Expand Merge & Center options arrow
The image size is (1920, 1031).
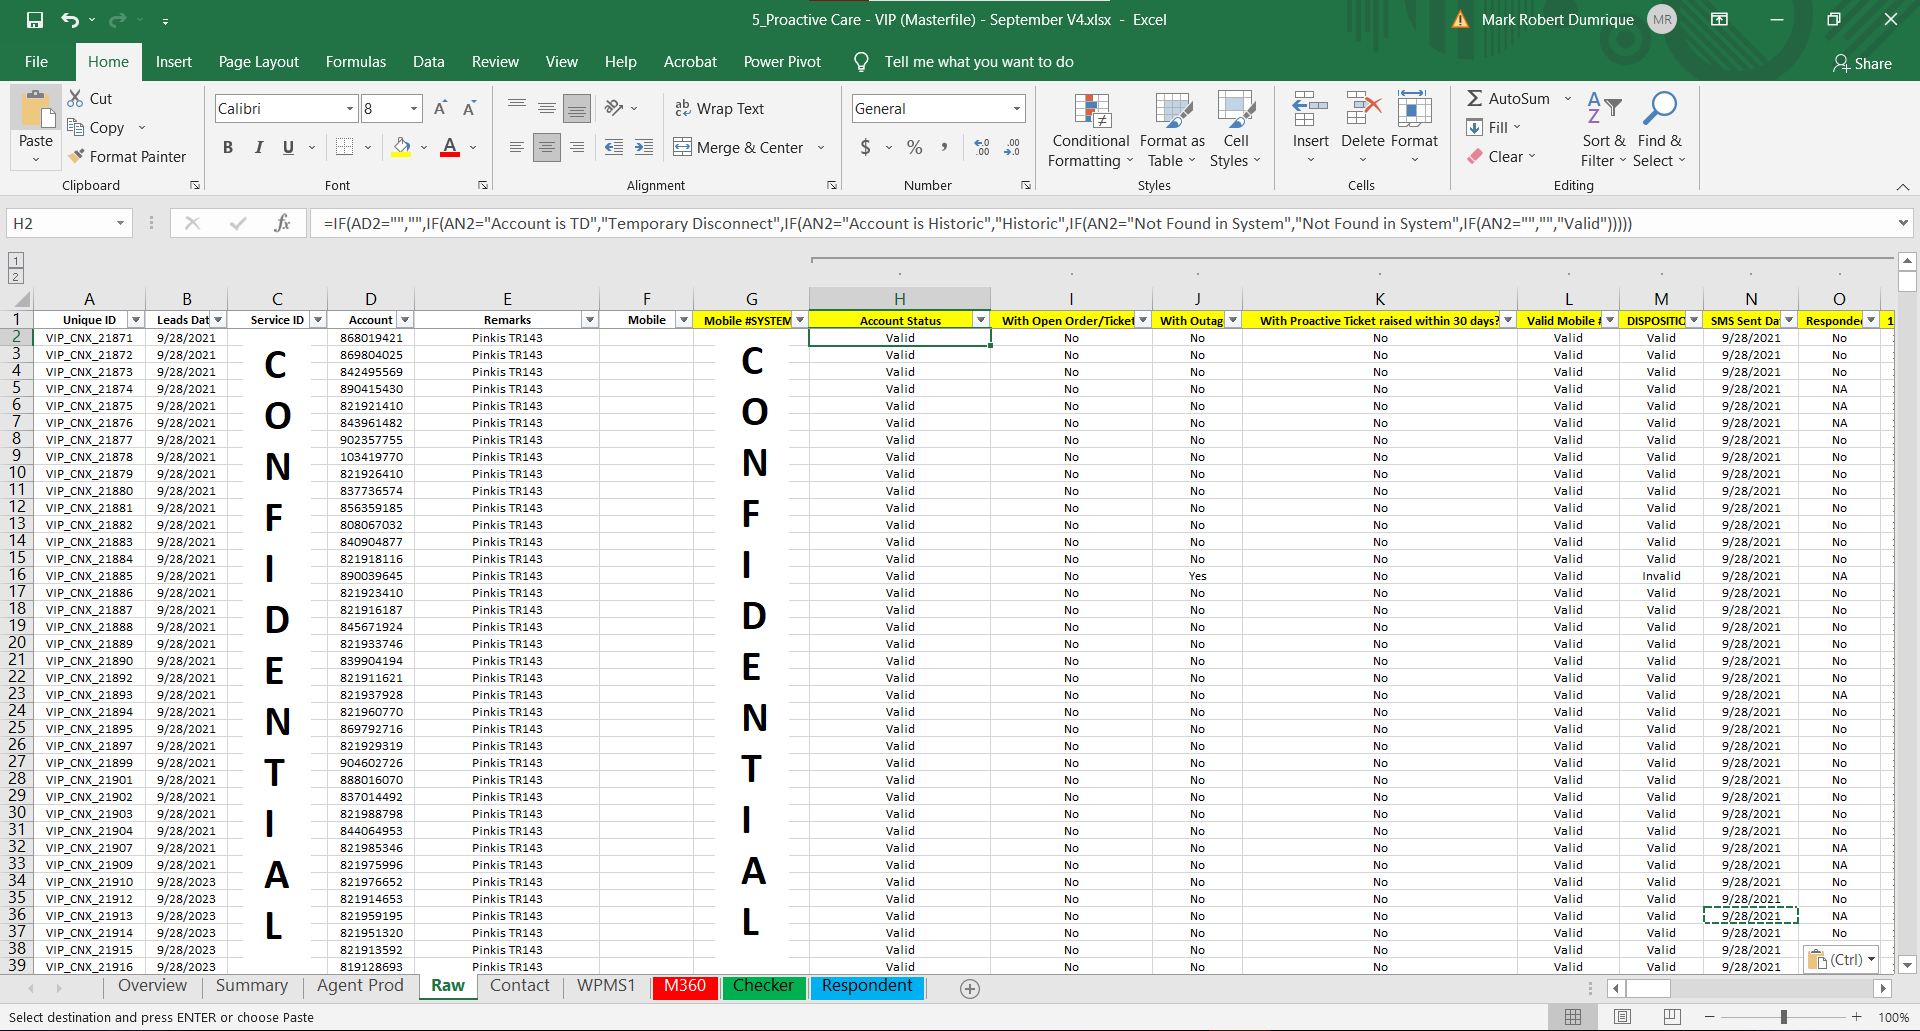(821, 147)
